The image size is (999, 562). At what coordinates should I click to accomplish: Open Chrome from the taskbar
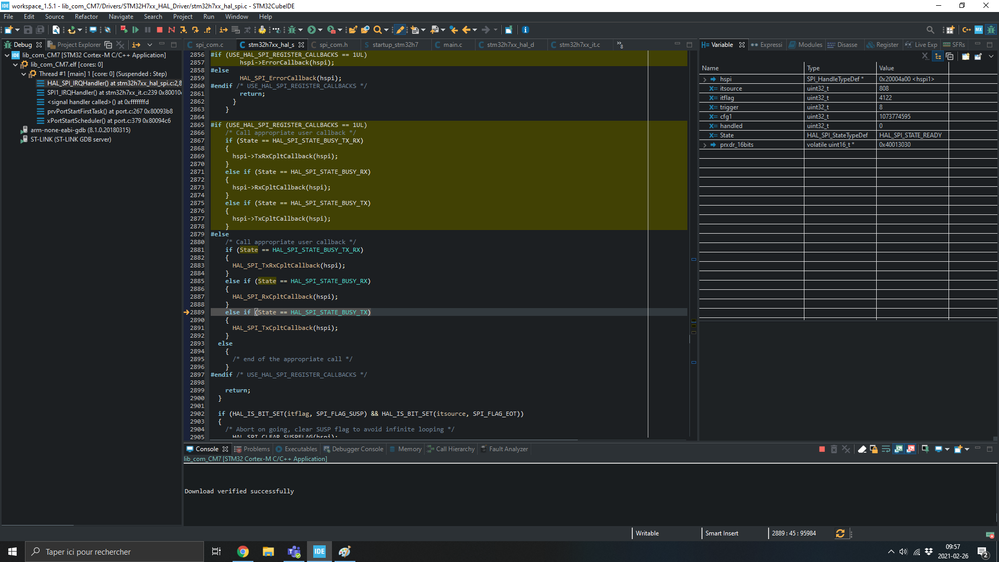pyautogui.click(x=243, y=552)
